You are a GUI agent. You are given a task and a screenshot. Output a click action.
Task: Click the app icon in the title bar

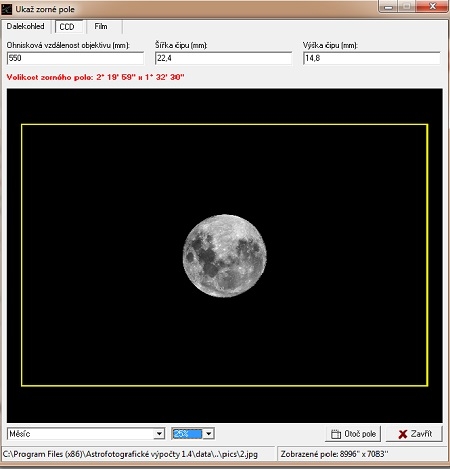6,9
